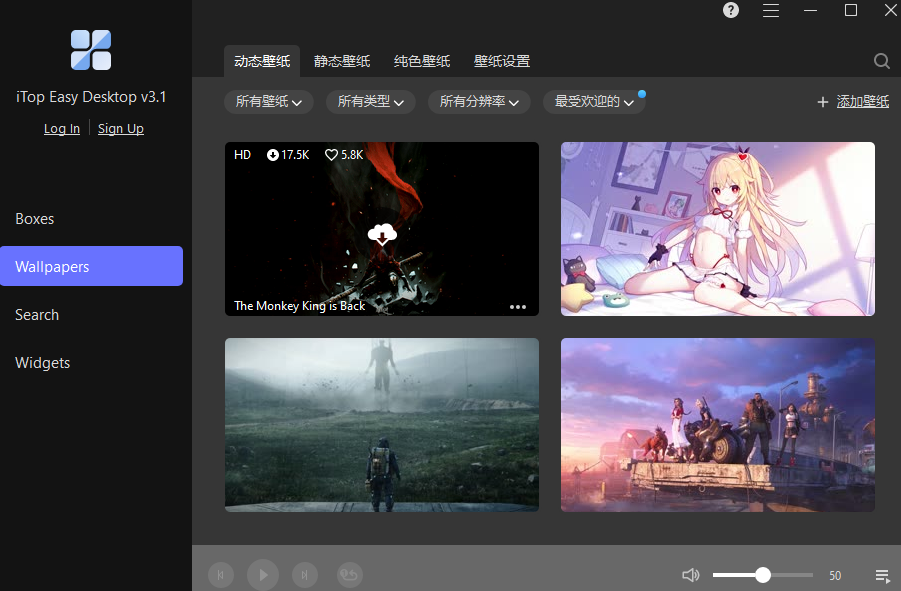Download The Monkey King wallpaper via cloud icon
This screenshot has height=591, width=901.
[x=382, y=234]
